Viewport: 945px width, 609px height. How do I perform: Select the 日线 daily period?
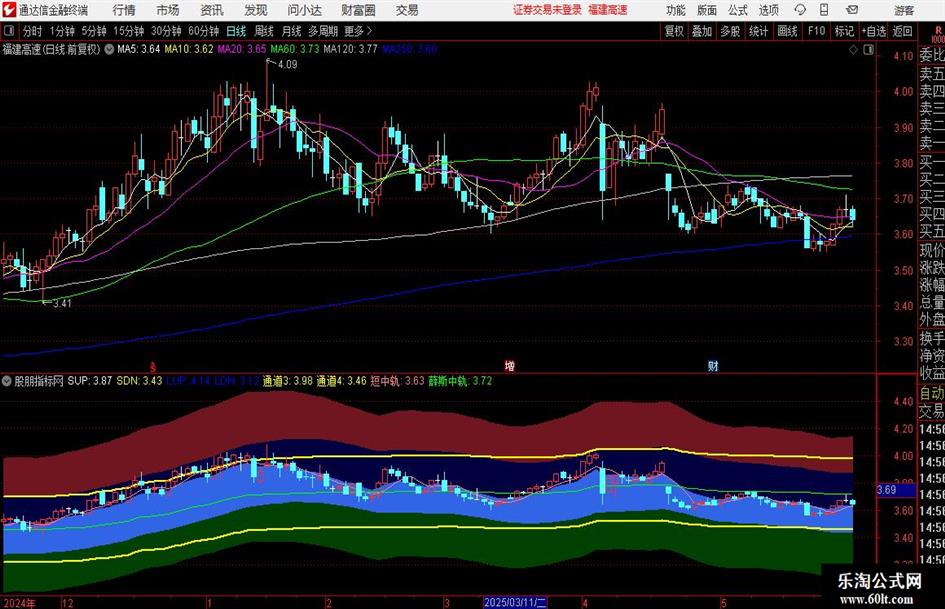tap(236, 31)
